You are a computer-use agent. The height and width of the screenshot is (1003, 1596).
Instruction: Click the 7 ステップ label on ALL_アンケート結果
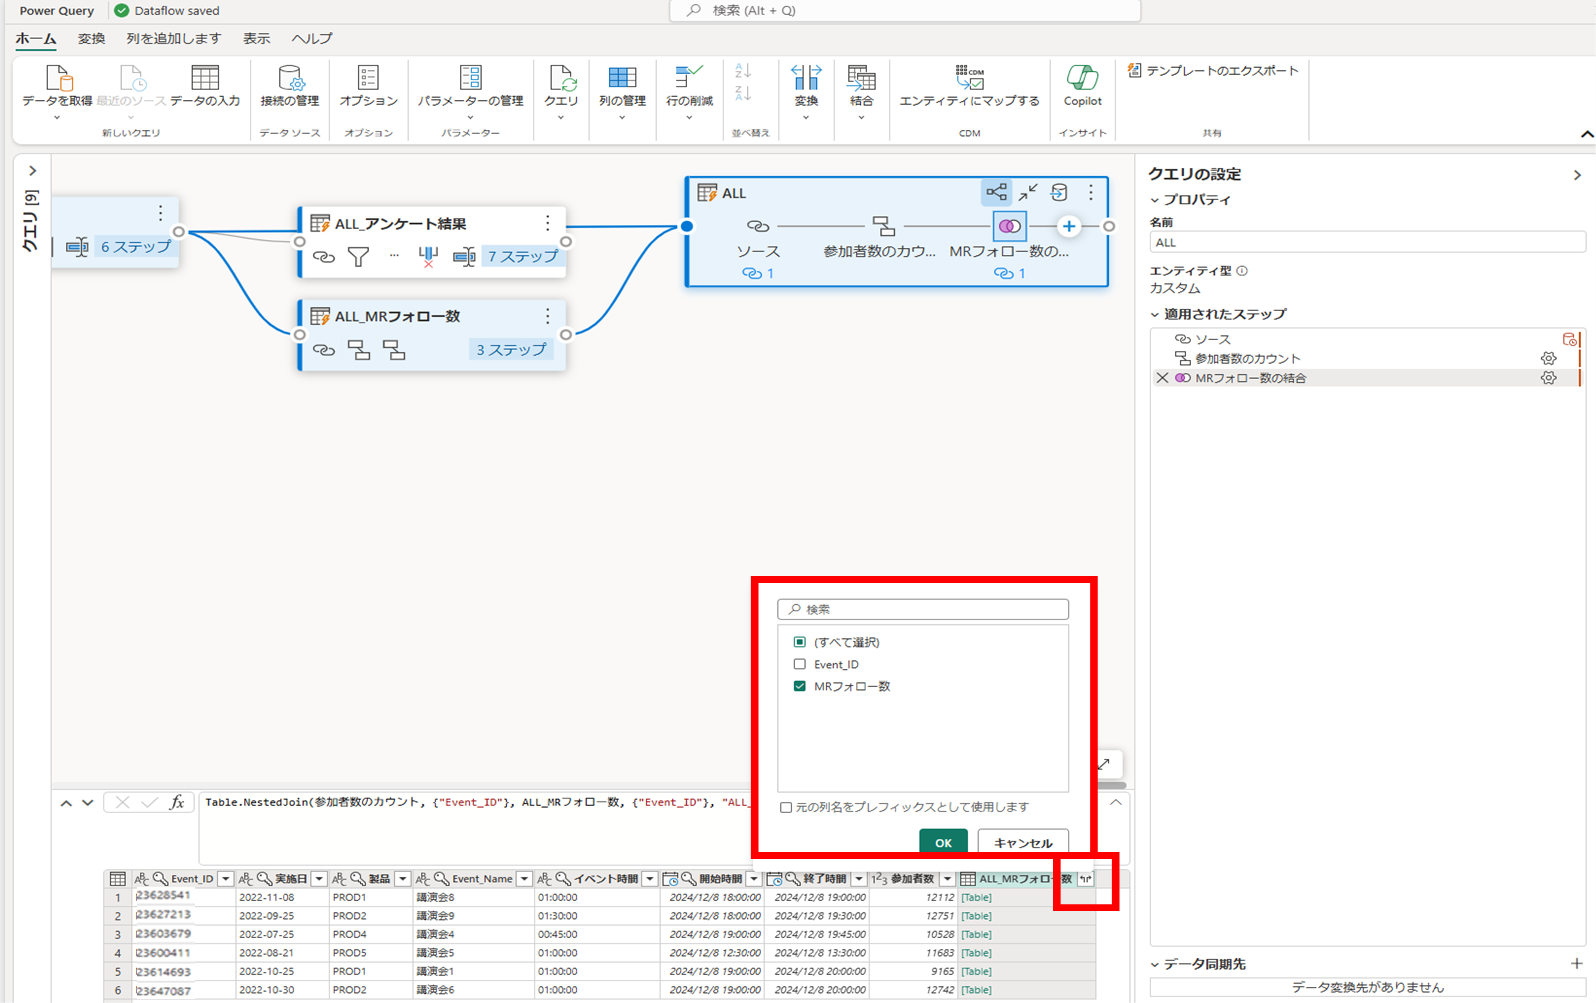click(x=522, y=257)
